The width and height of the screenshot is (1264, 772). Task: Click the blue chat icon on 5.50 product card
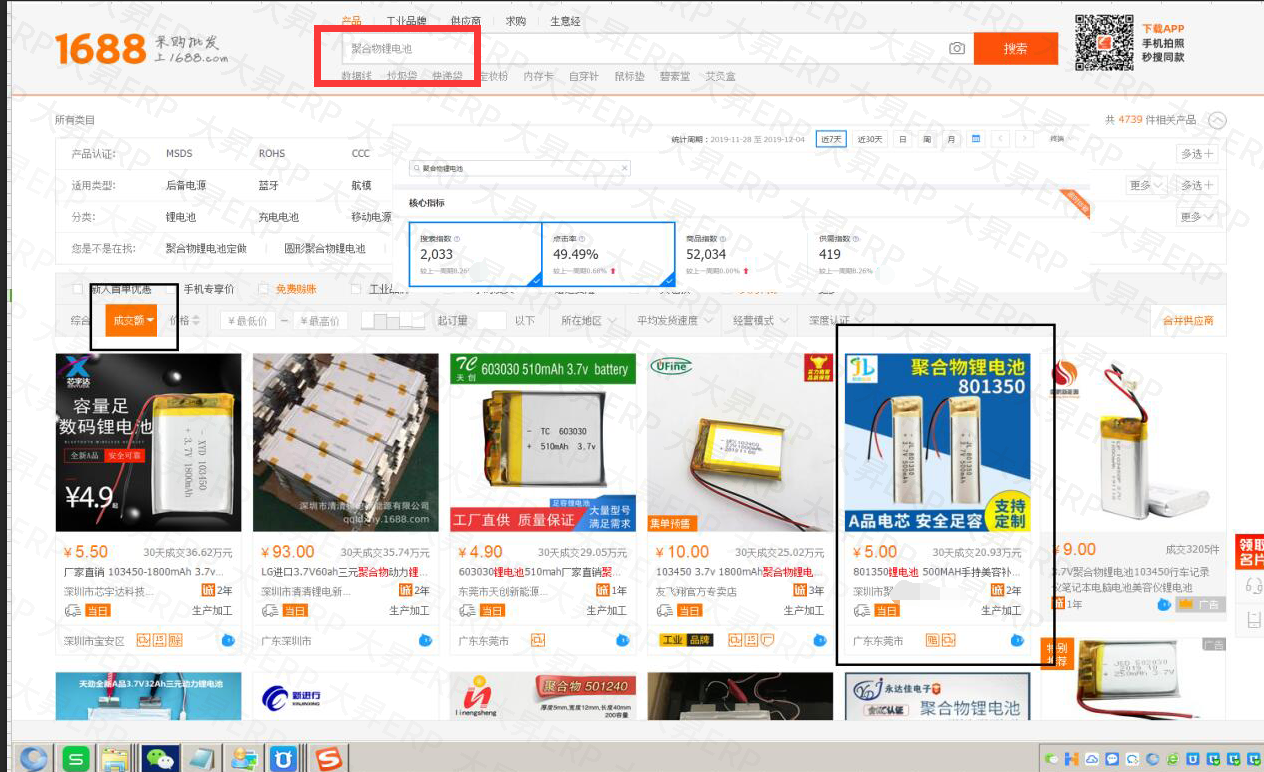[x=227, y=640]
